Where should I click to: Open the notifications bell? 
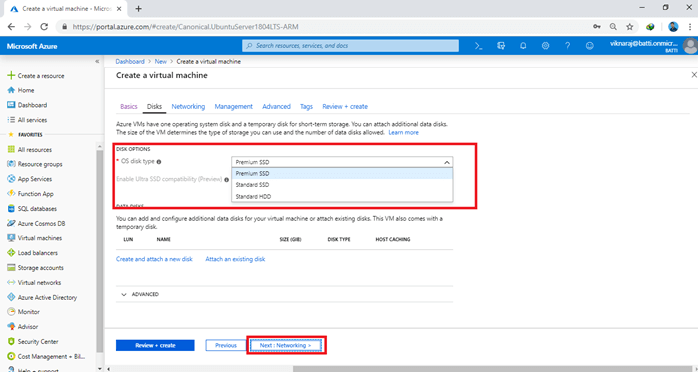pos(523,46)
